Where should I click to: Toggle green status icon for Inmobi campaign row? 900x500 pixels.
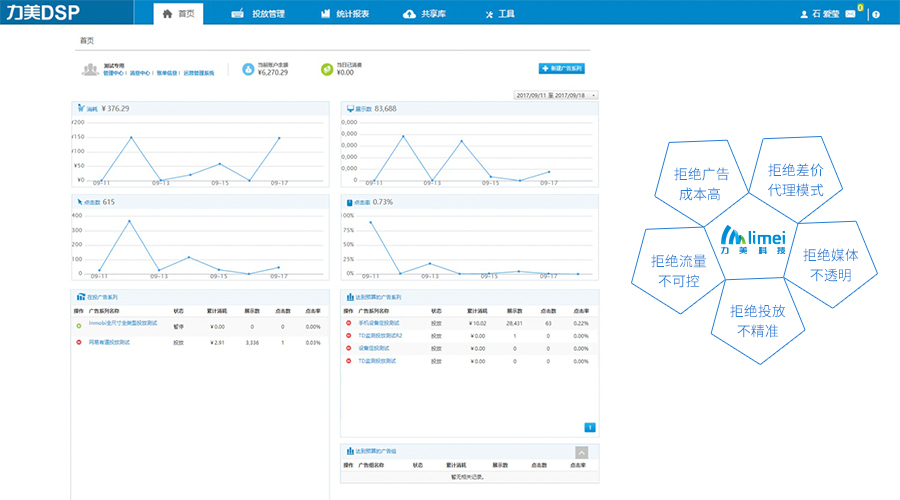click(x=79, y=326)
